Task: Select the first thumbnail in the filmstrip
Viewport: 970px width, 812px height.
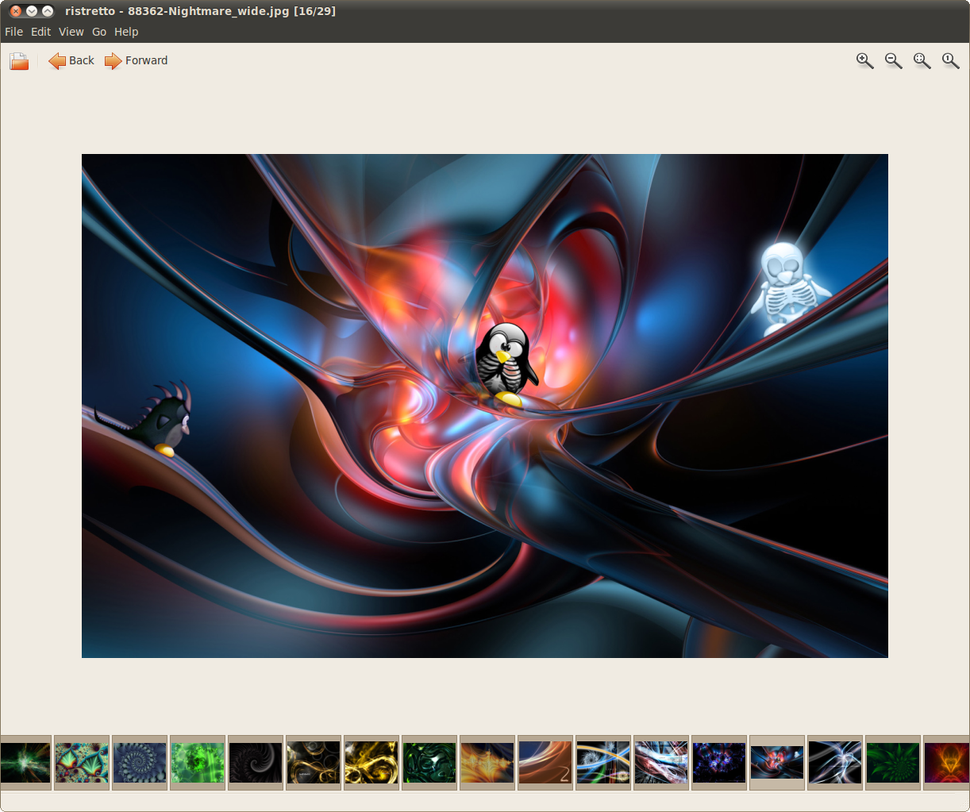Action: tap(23, 762)
